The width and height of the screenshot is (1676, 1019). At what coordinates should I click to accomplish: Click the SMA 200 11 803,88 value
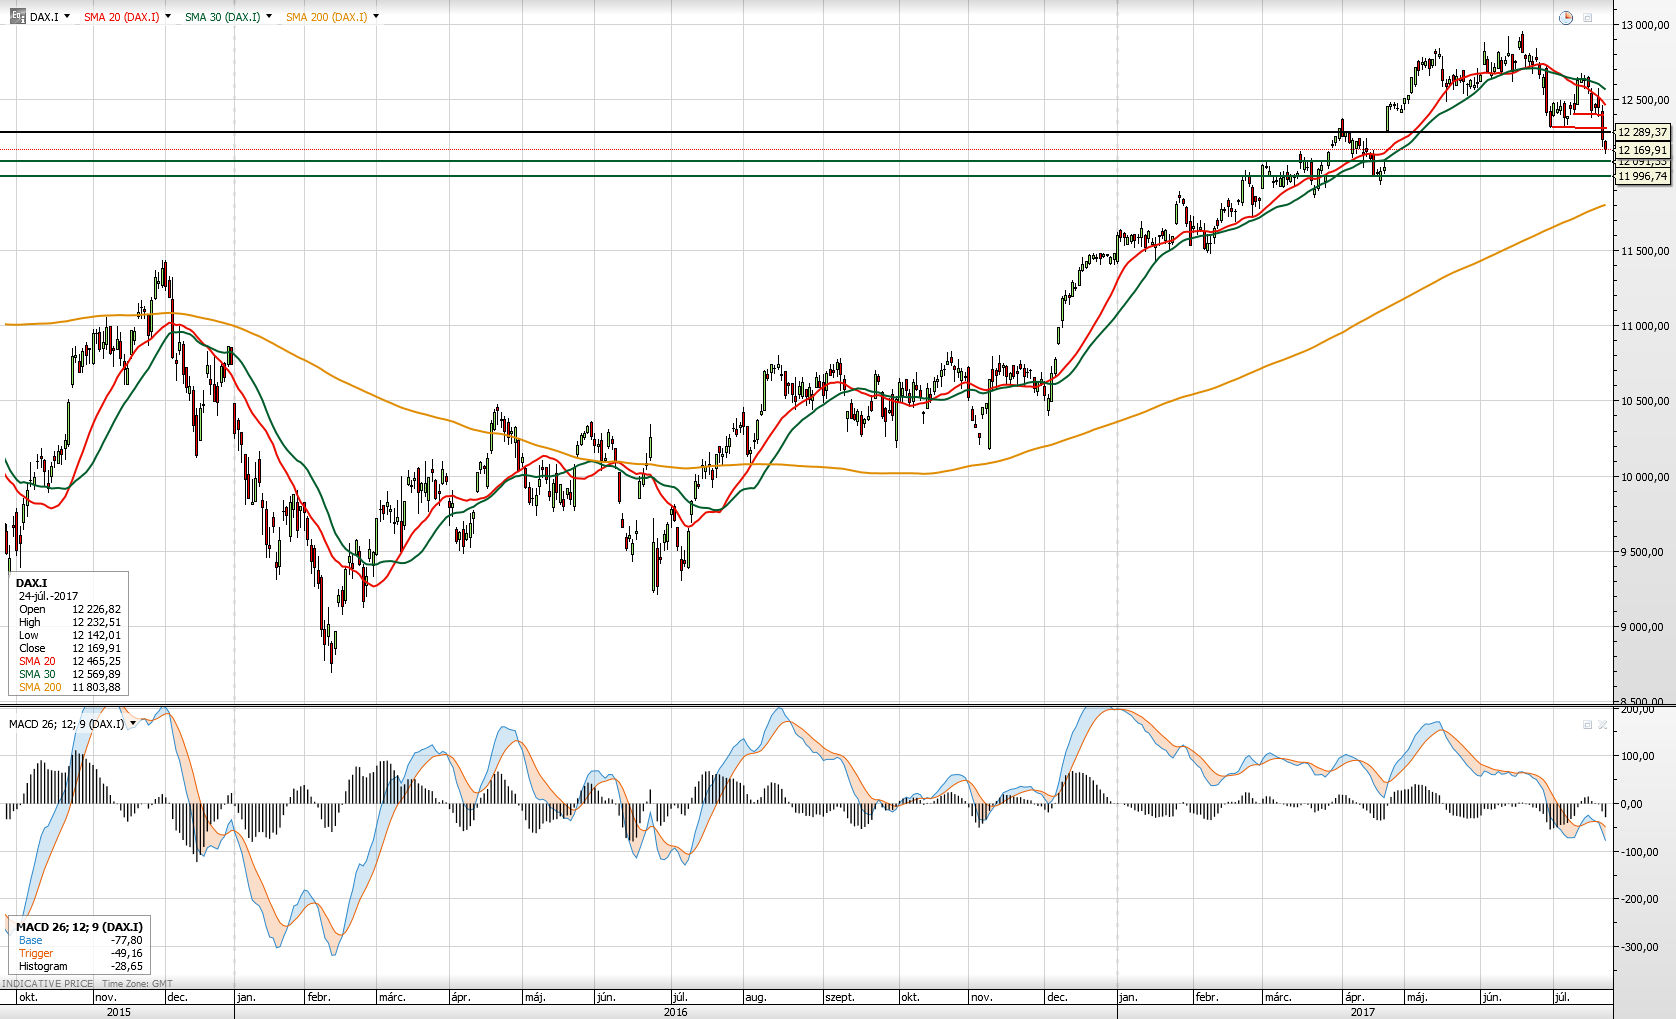pos(96,687)
